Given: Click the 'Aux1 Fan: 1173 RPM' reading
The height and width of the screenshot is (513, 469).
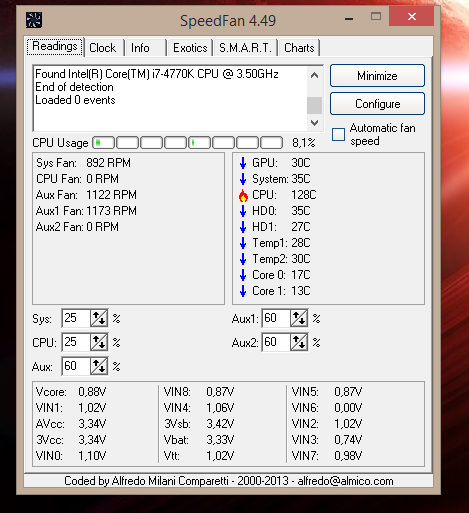Looking at the screenshot, I should pos(86,211).
